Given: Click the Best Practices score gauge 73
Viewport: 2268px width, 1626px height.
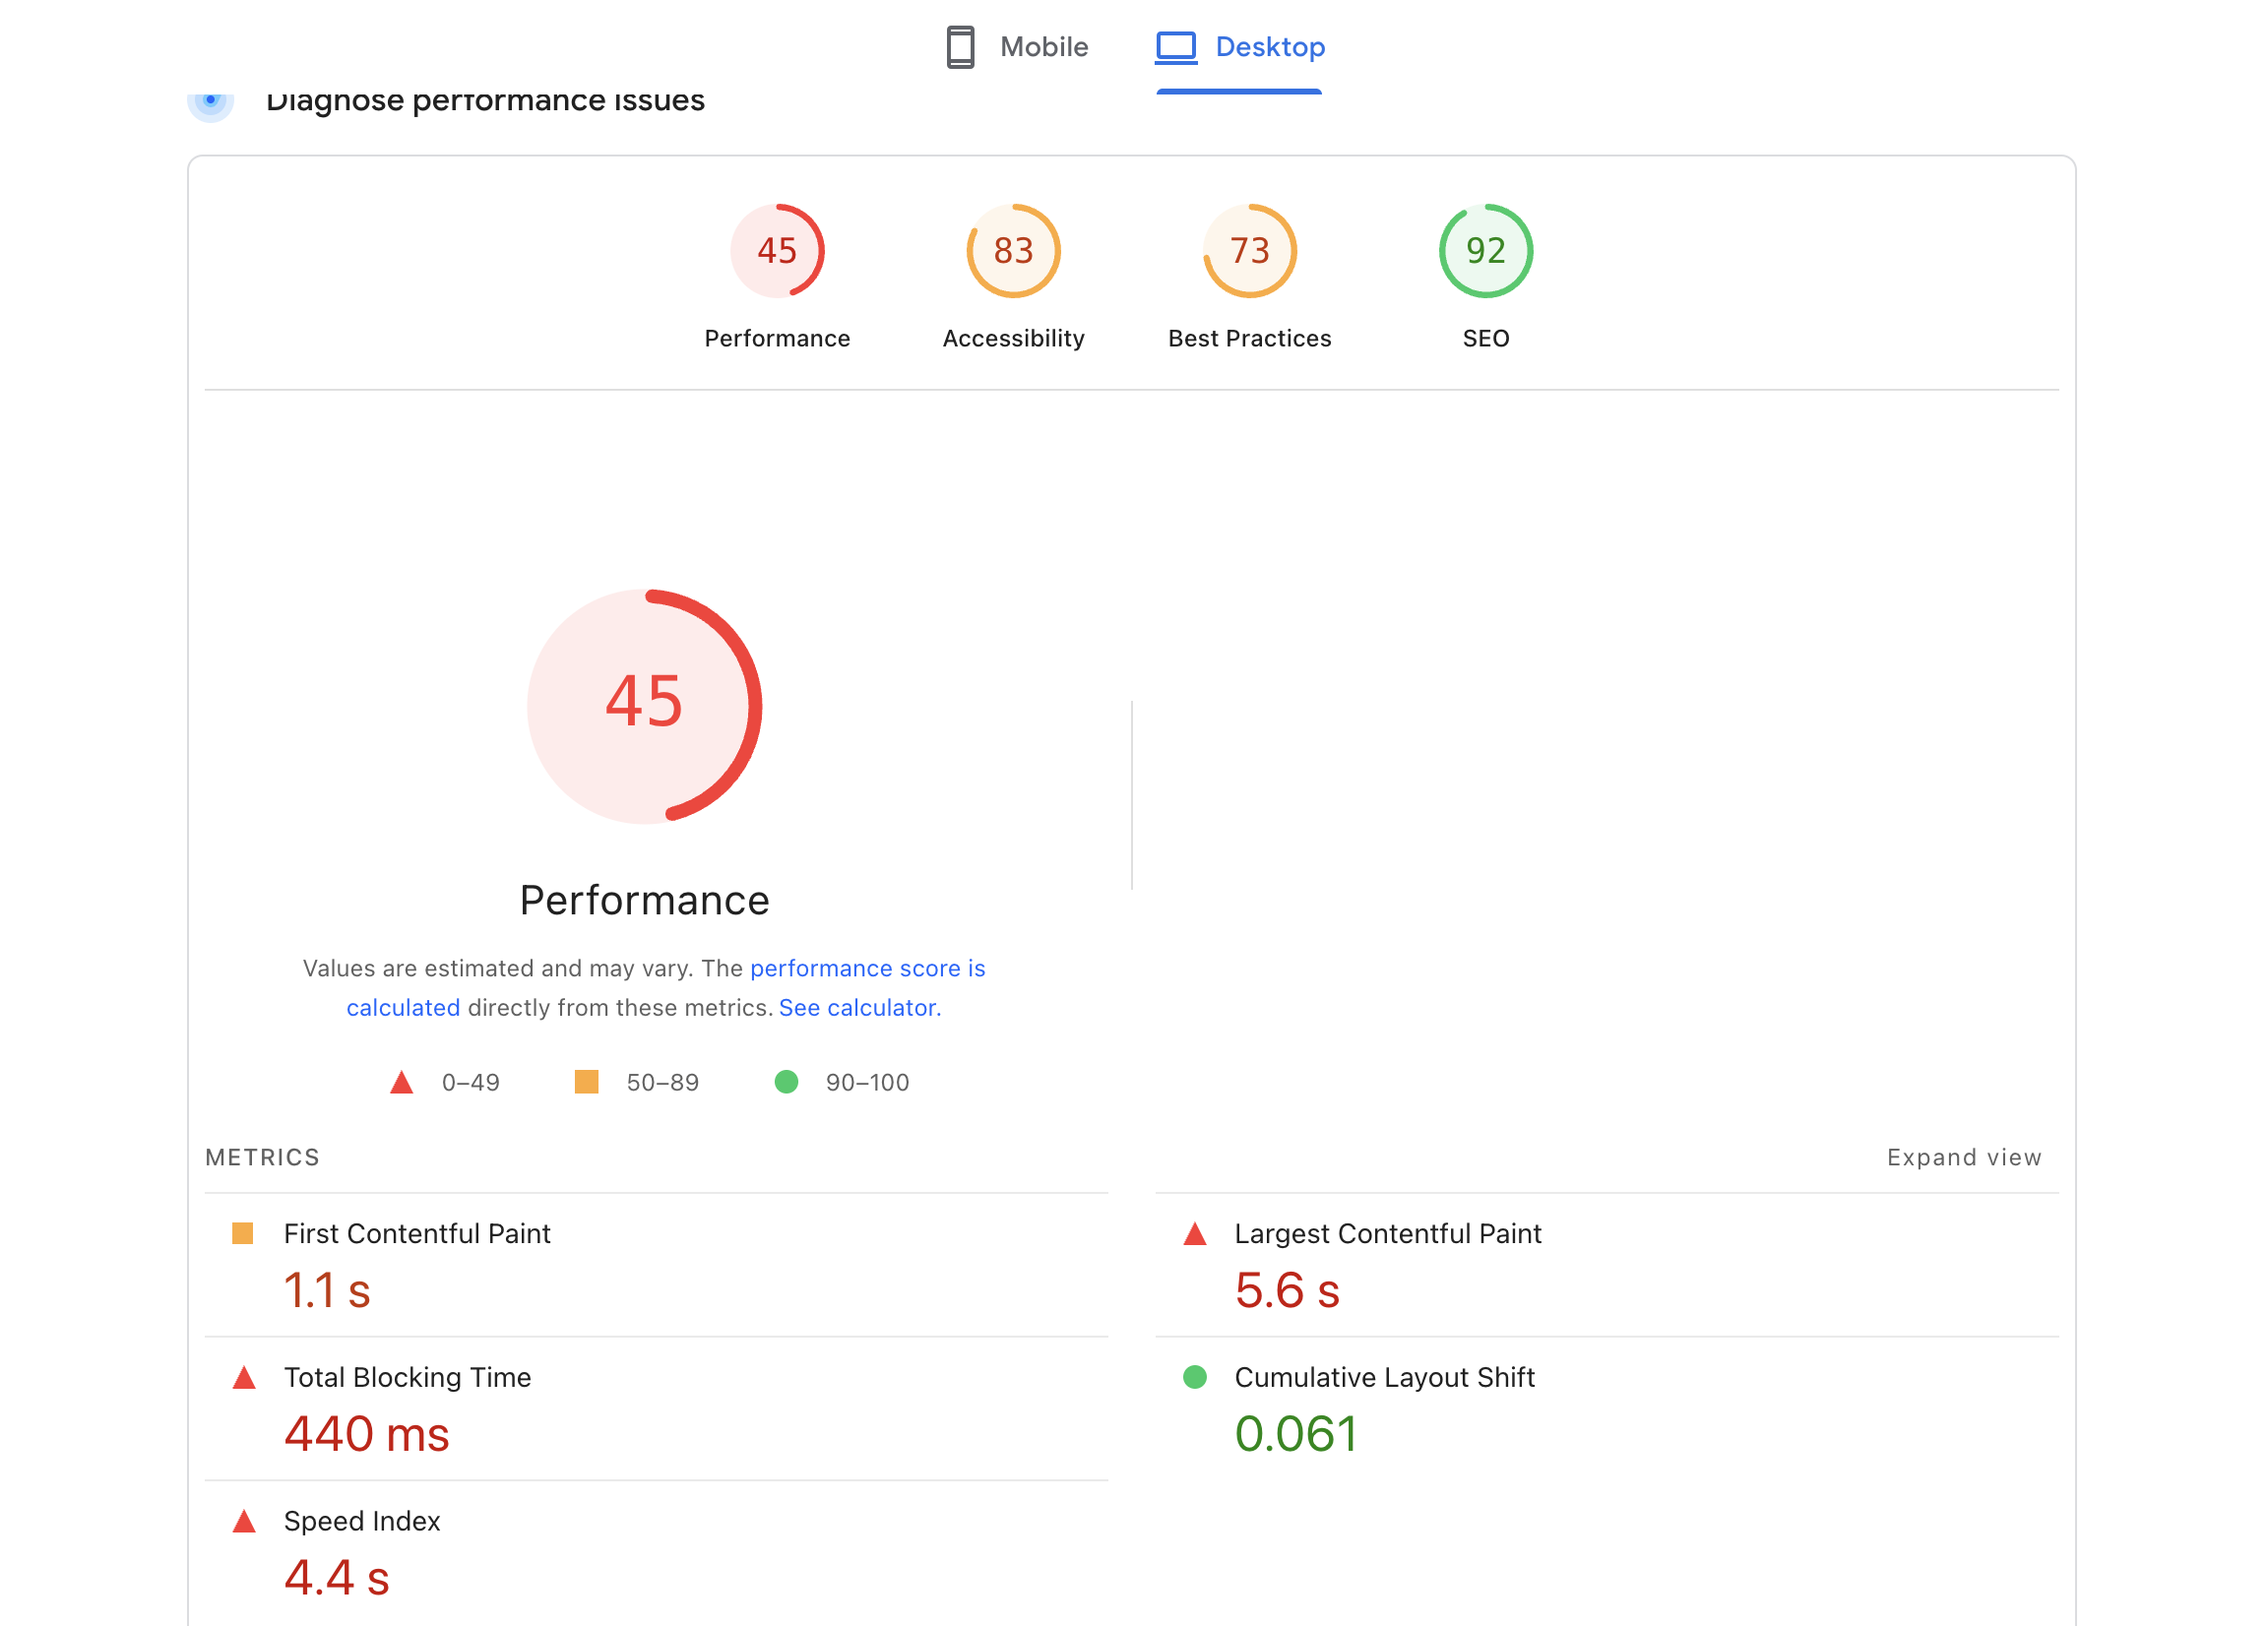Looking at the screenshot, I should (1249, 251).
